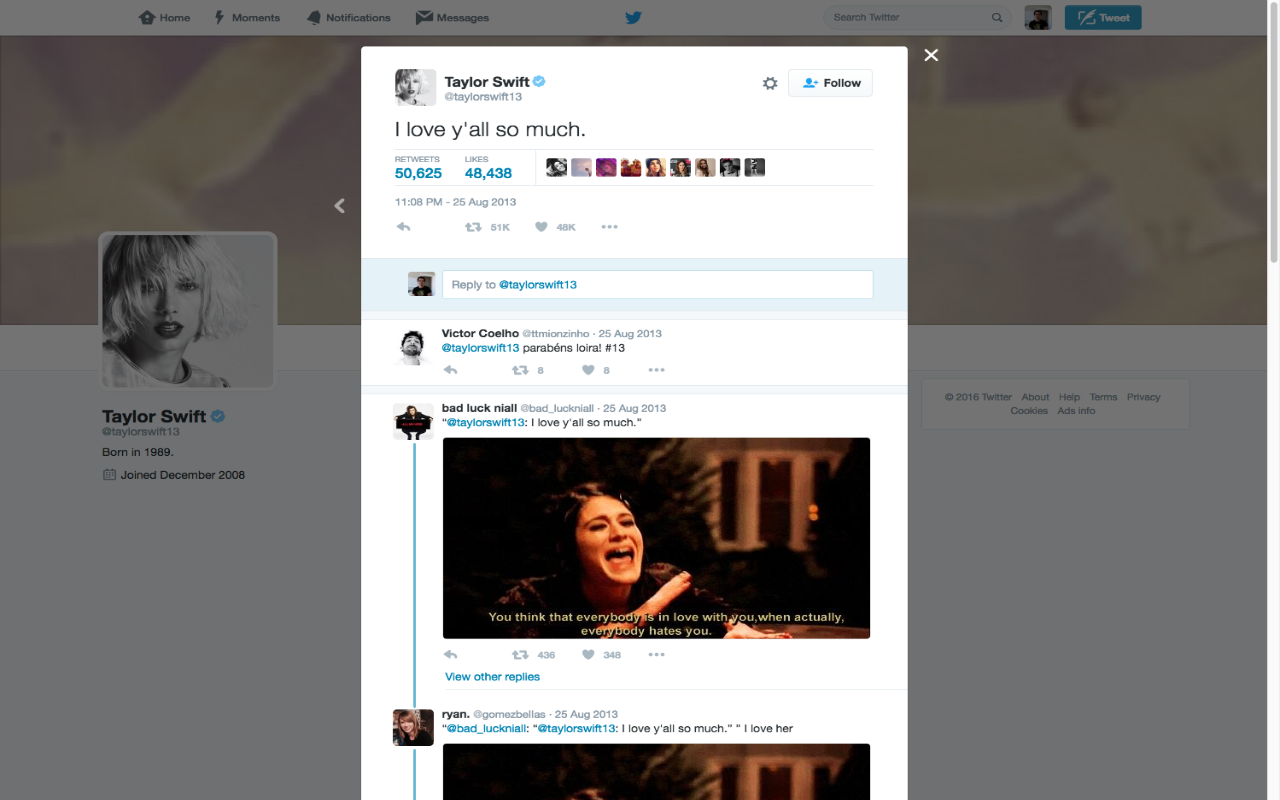1280x800 pixels.
Task: Click the Tweet compose button
Action: pos(1103,17)
